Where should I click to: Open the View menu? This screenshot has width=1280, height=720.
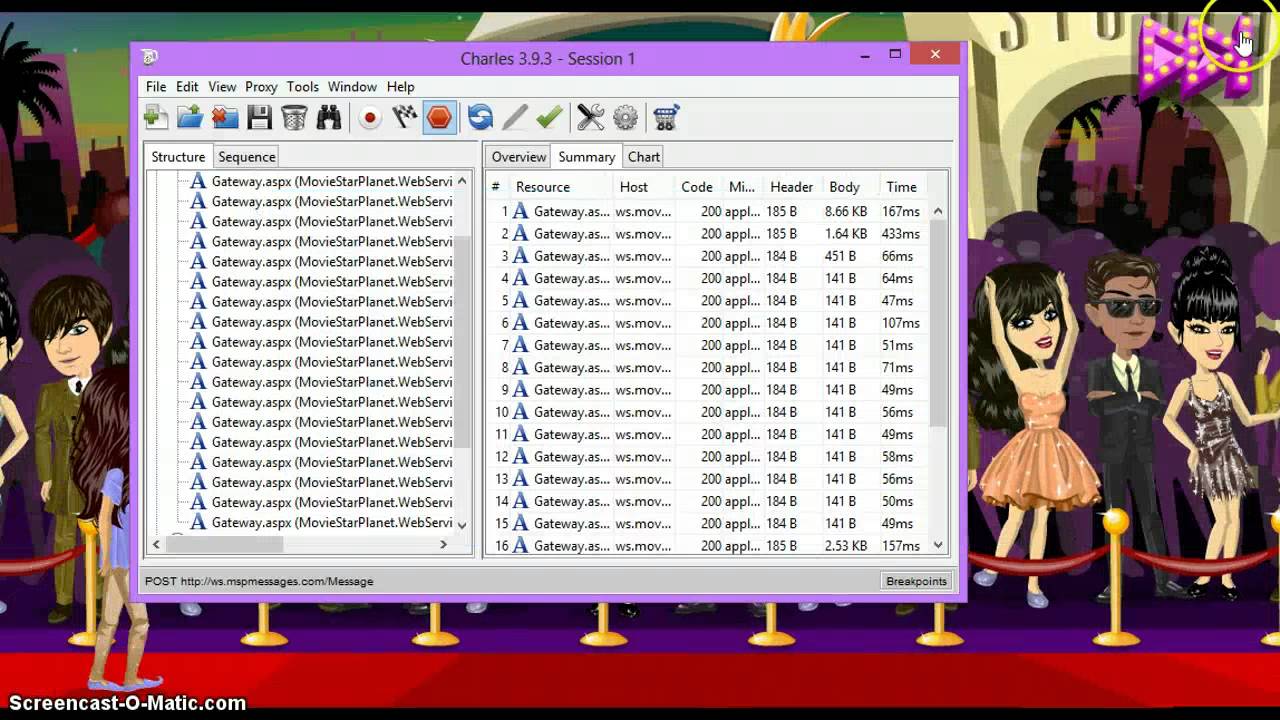coord(222,87)
